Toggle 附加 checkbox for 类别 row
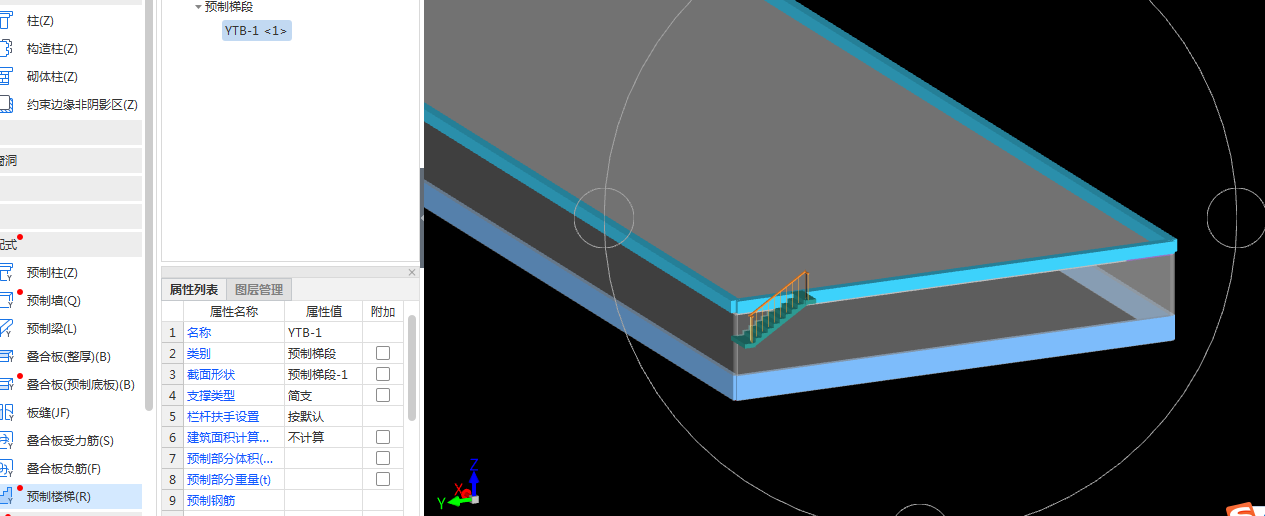This screenshot has width=1265, height=516. point(383,353)
